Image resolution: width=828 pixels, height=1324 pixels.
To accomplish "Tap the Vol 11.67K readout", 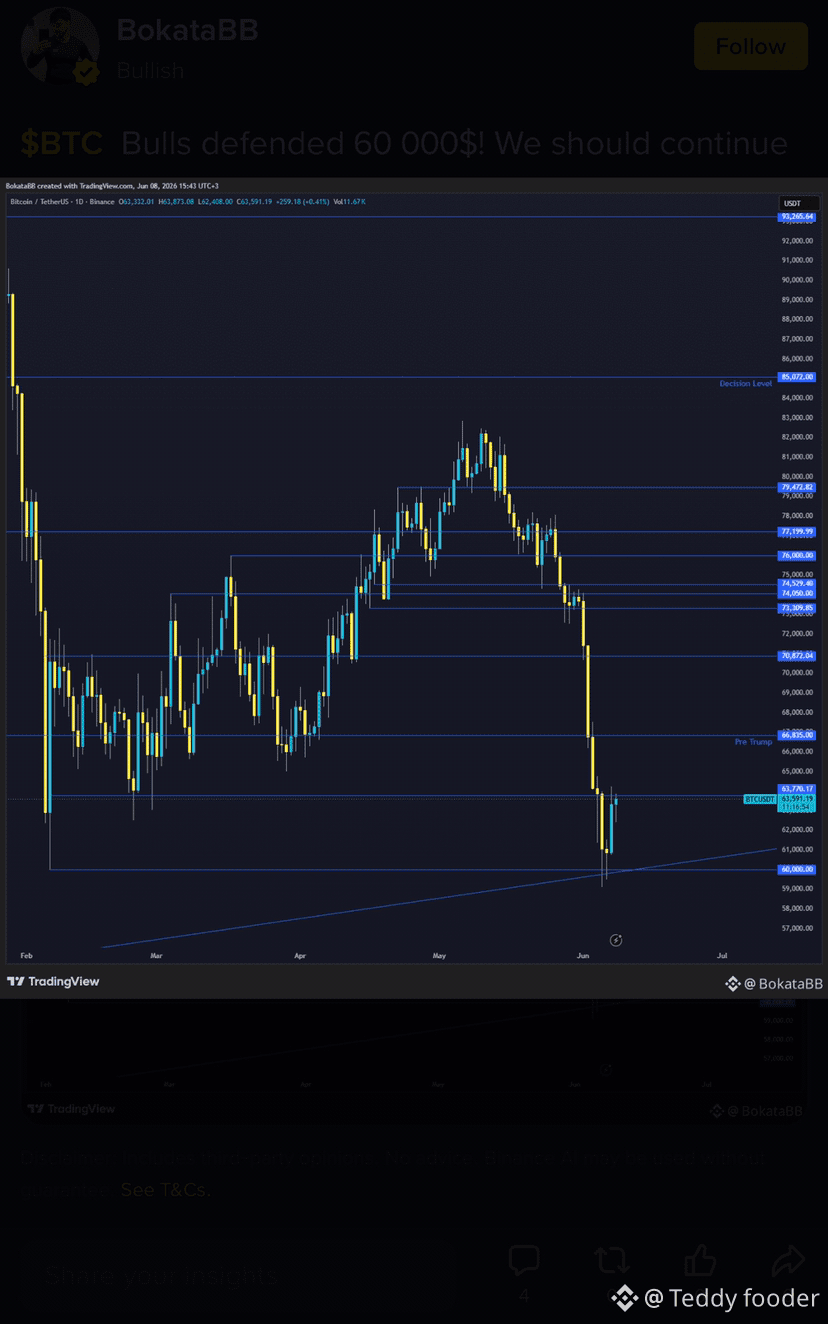I will click(349, 201).
